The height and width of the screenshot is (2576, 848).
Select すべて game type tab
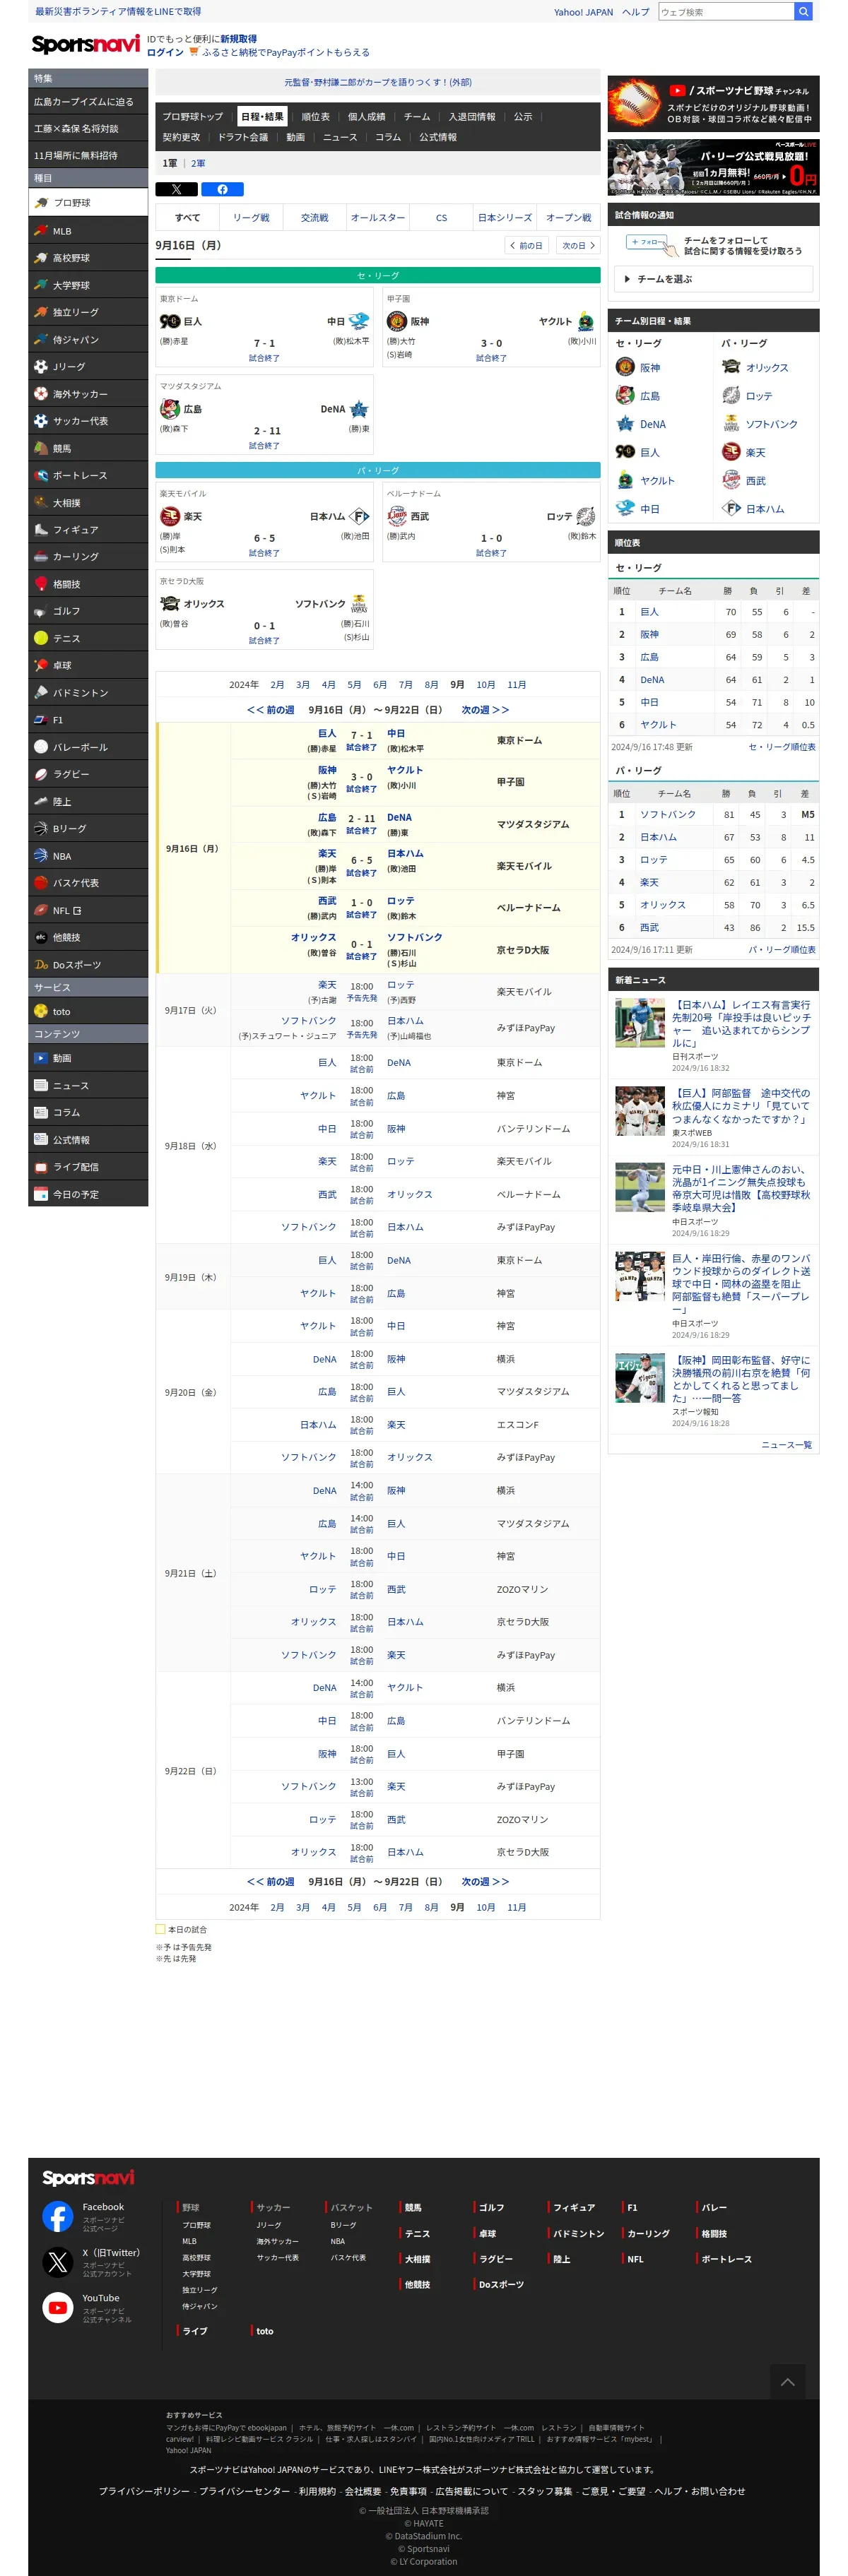(x=187, y=217)
